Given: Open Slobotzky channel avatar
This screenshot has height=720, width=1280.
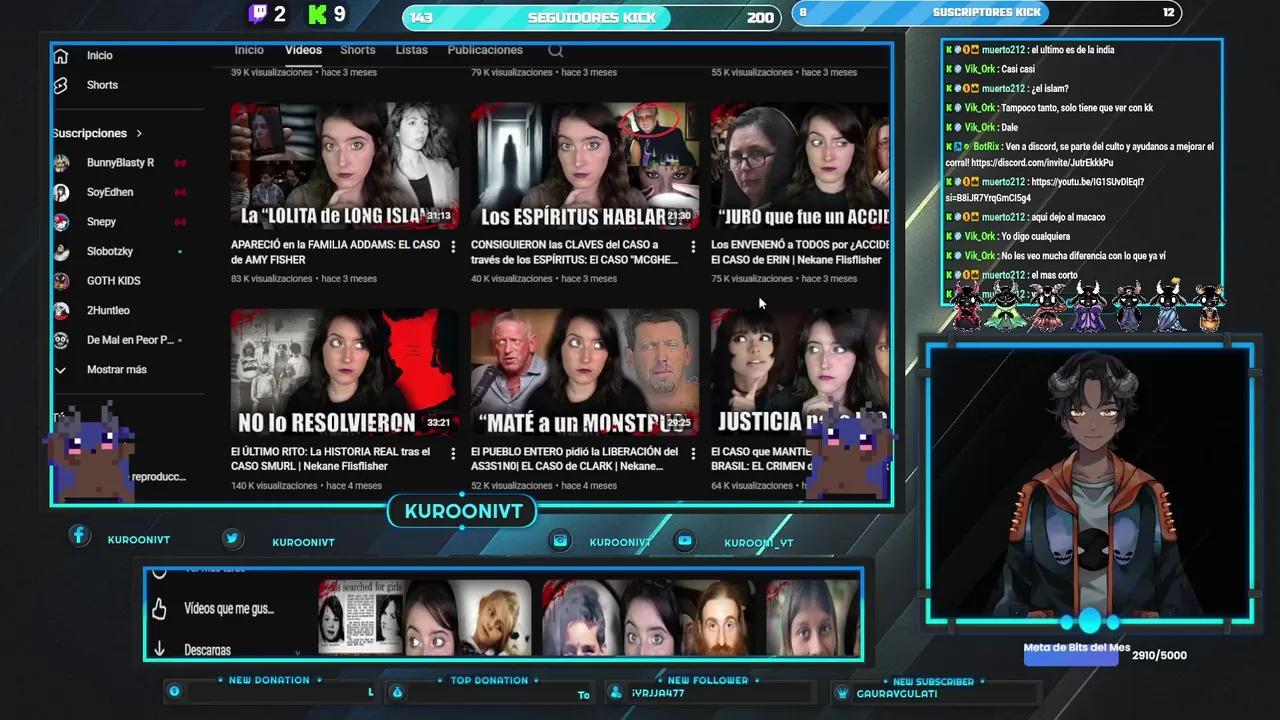Looking at the screenshot, I should pyautogui.click(x=62, y=251).
